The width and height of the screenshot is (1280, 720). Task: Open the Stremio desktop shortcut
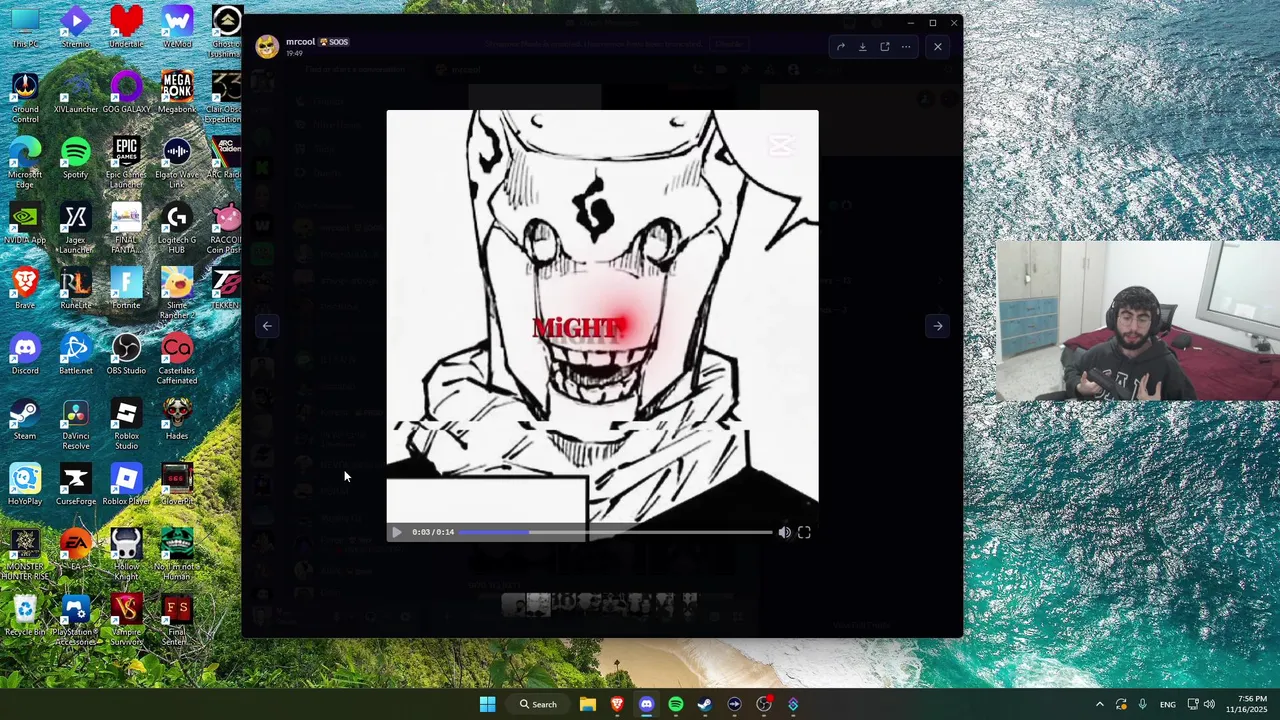click(x=75, y=27)
